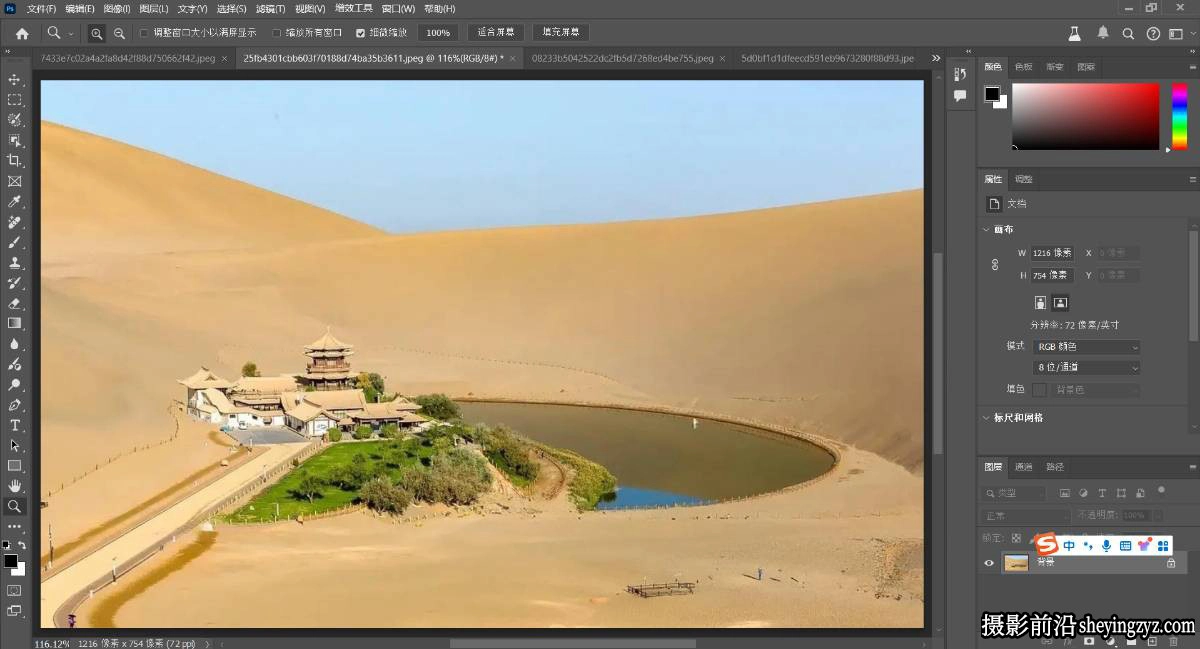
Task: Open the 模式 RGB 颜色 dropdown
Action: point(1086,347)
